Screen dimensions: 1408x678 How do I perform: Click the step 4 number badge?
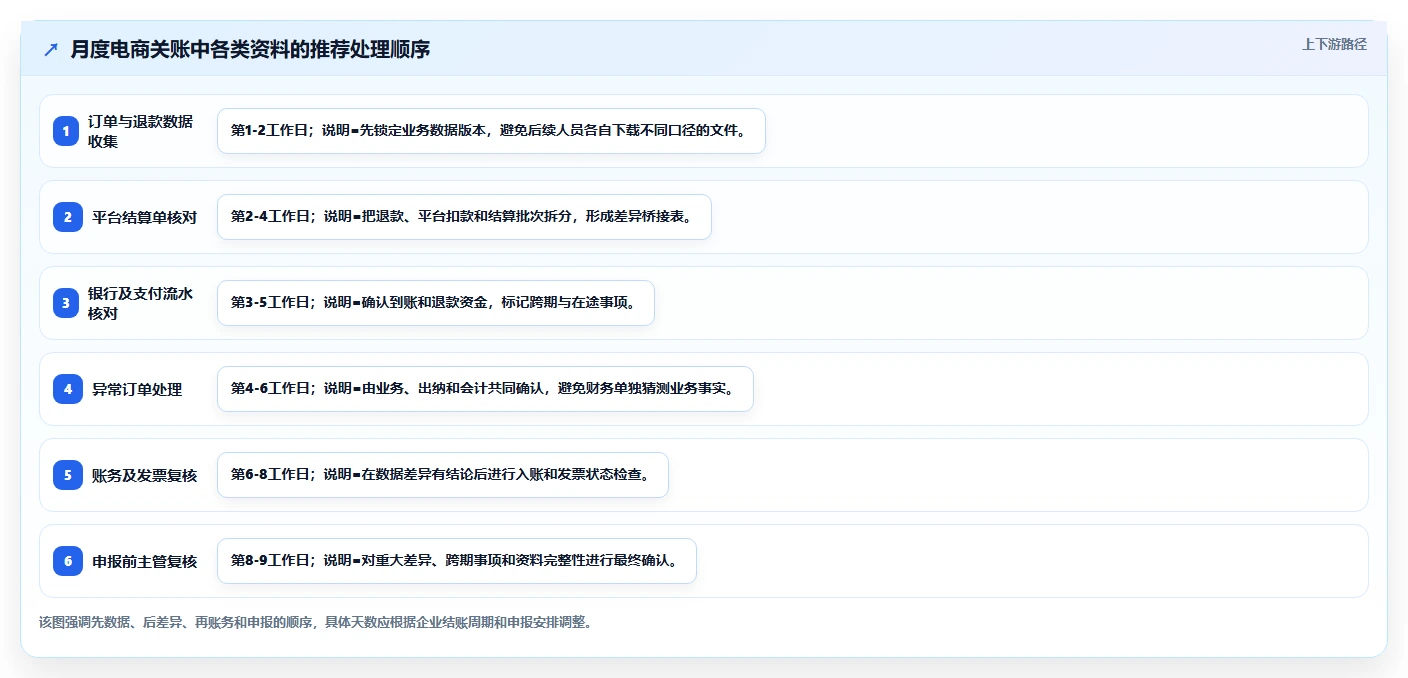(68, 389)
